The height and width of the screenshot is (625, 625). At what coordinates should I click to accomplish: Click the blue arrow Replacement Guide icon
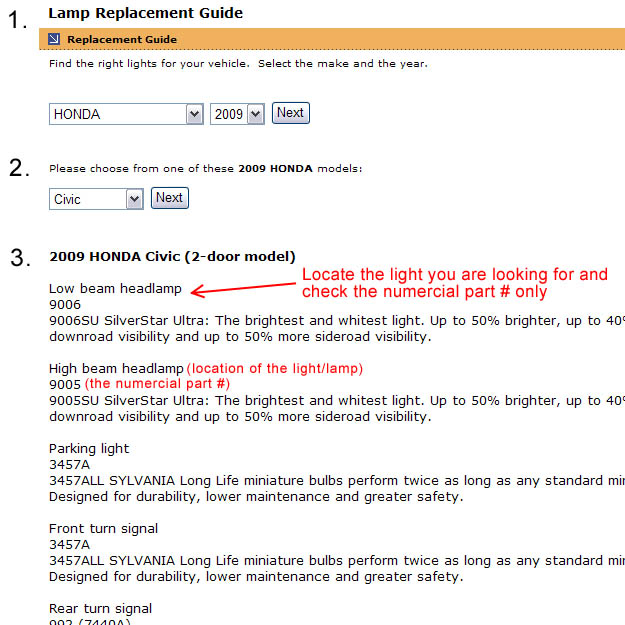pos(54,39)
